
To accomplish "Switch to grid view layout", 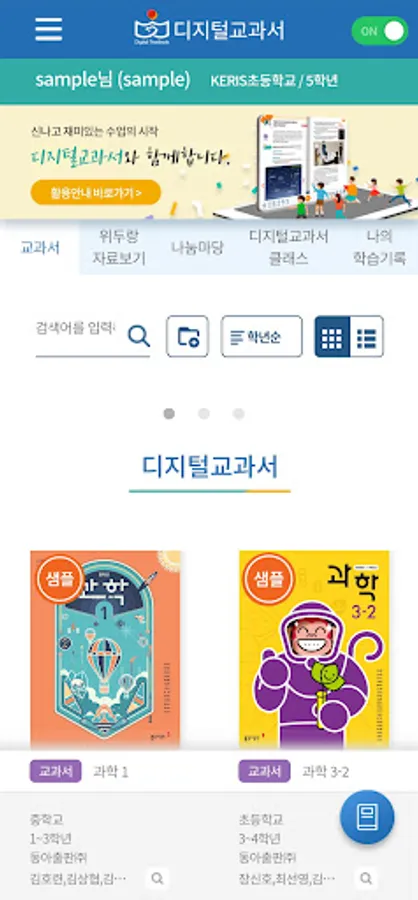I will (x=332, y=336).
